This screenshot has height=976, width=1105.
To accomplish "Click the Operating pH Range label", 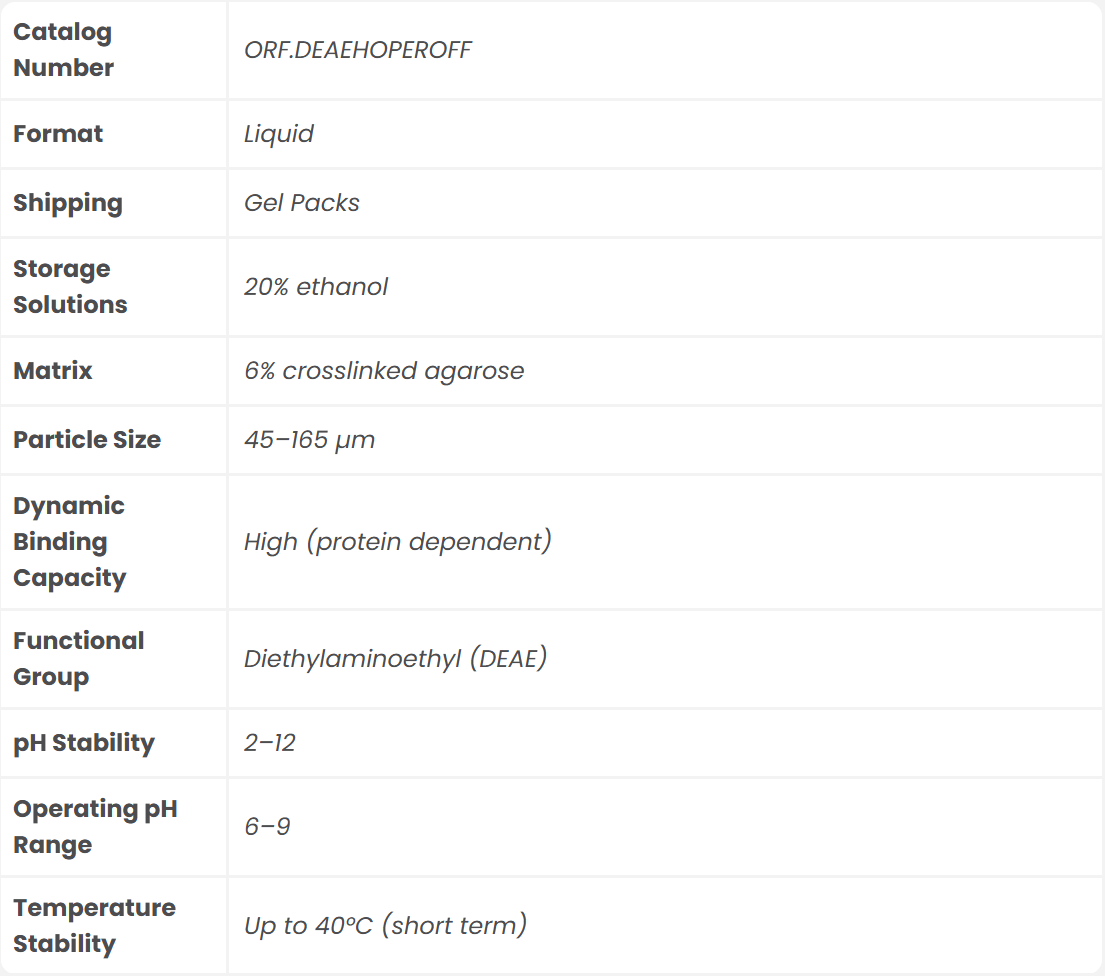I will 95,827.
